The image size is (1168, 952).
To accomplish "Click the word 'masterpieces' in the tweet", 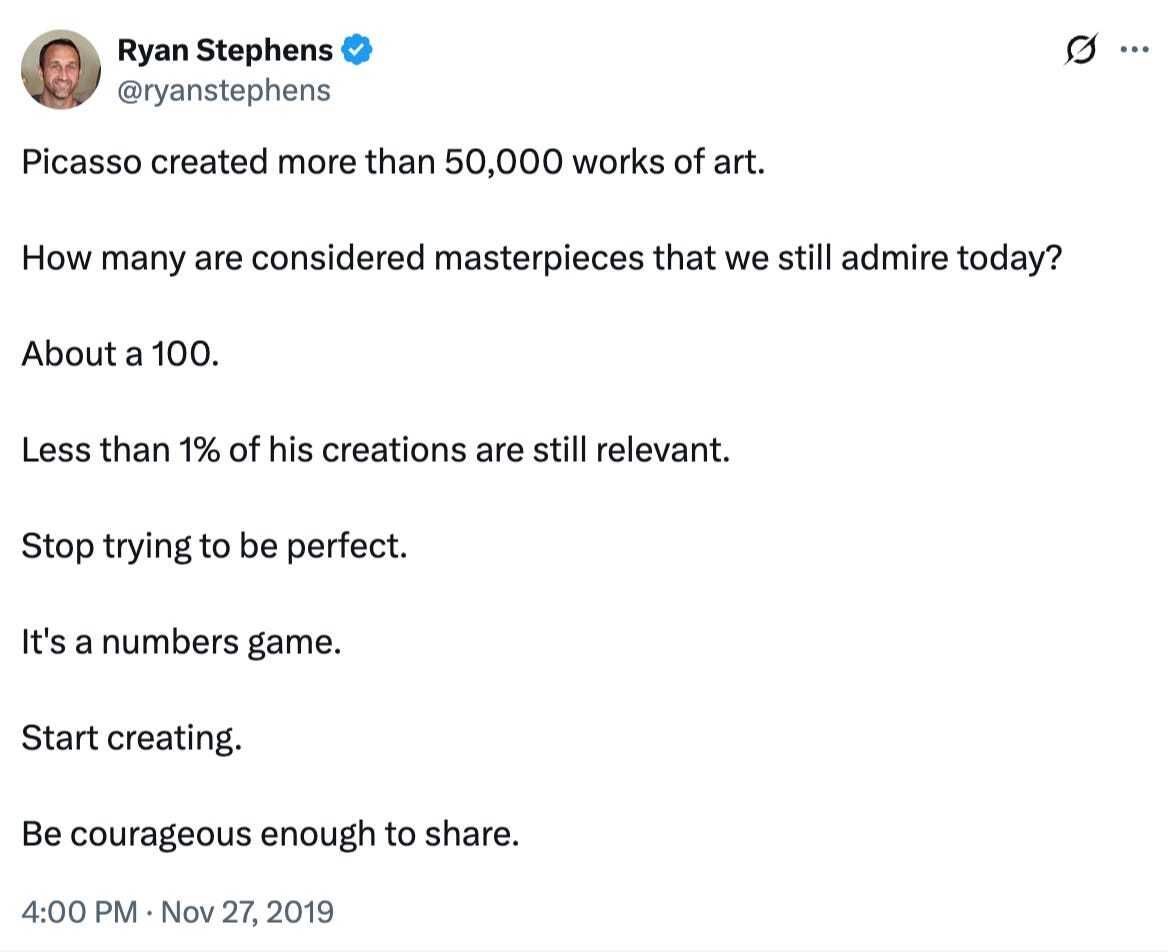I will click(540, 259).
